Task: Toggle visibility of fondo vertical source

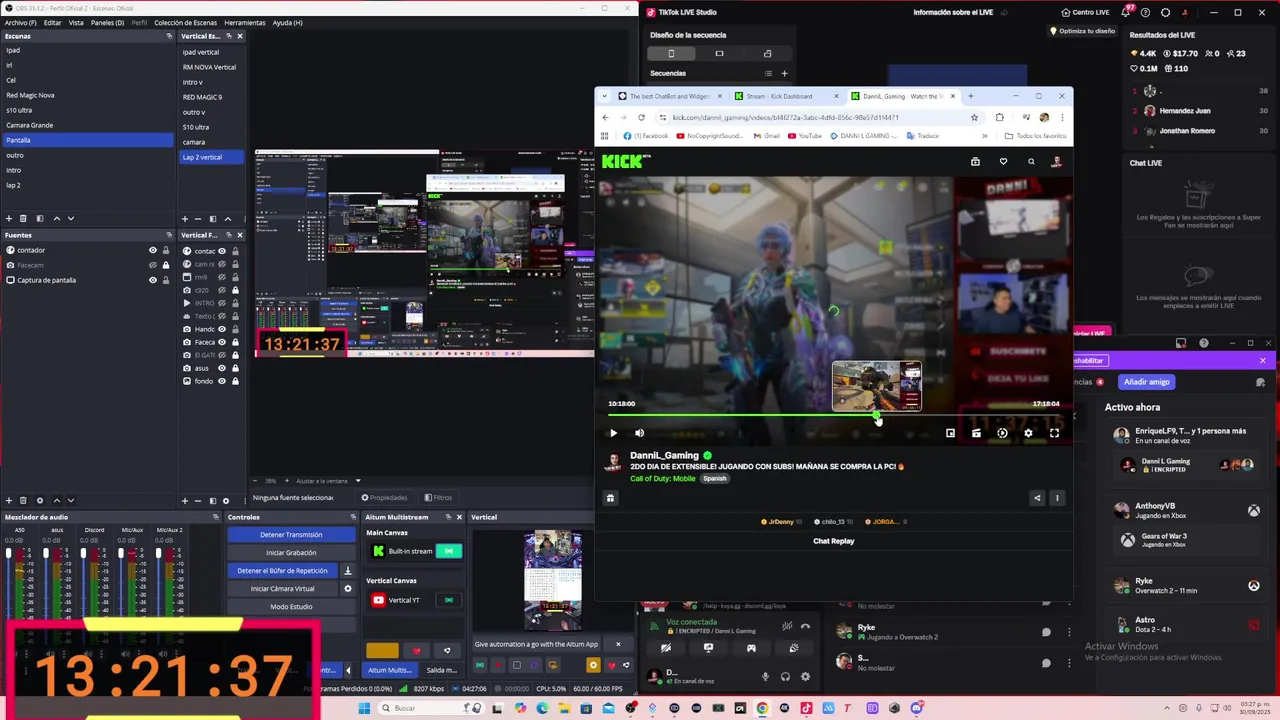Action: (x=222, y=381)
